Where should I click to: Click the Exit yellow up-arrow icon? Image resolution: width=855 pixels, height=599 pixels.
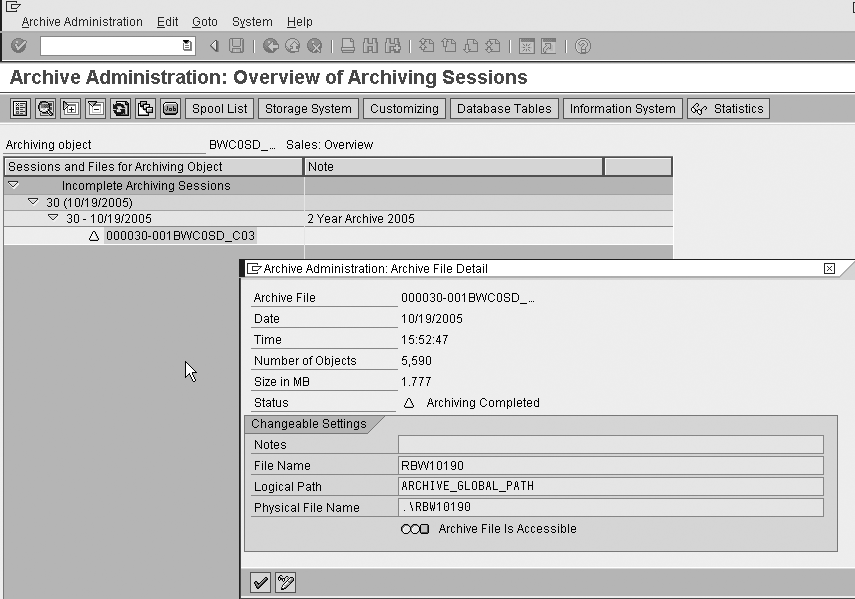click(293, 46)
